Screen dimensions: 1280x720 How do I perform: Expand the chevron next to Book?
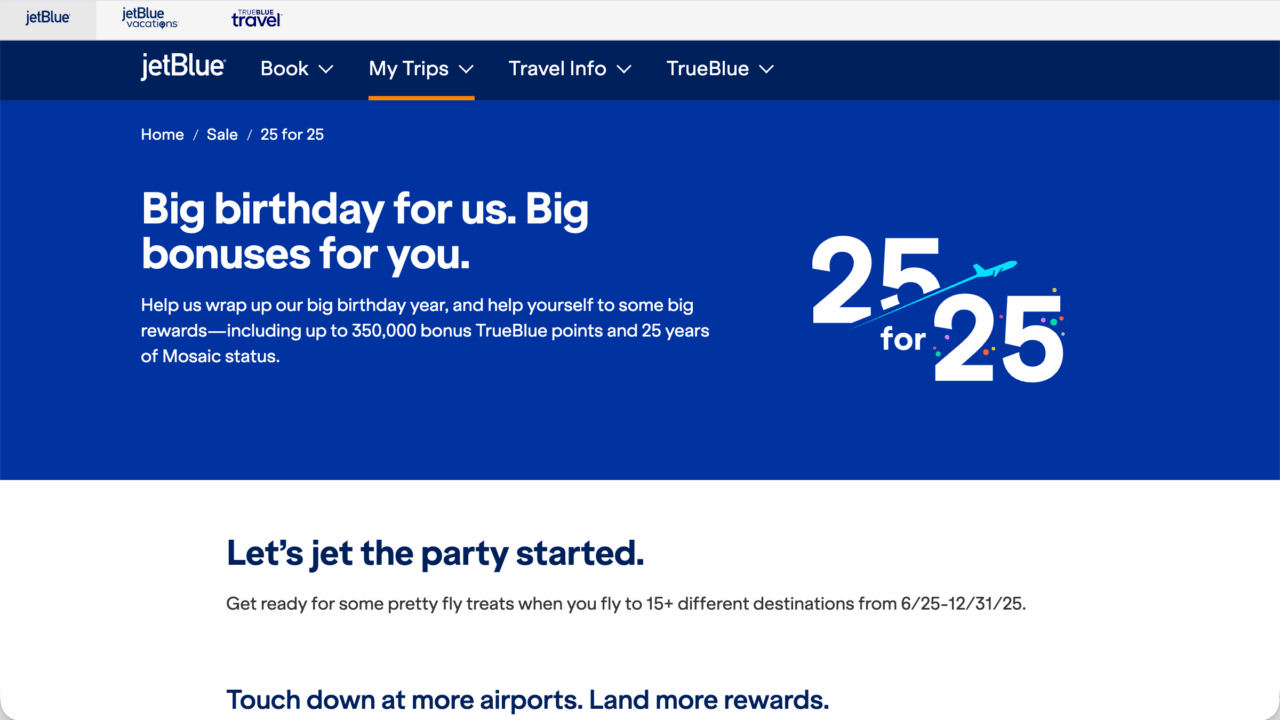point(326,69)
